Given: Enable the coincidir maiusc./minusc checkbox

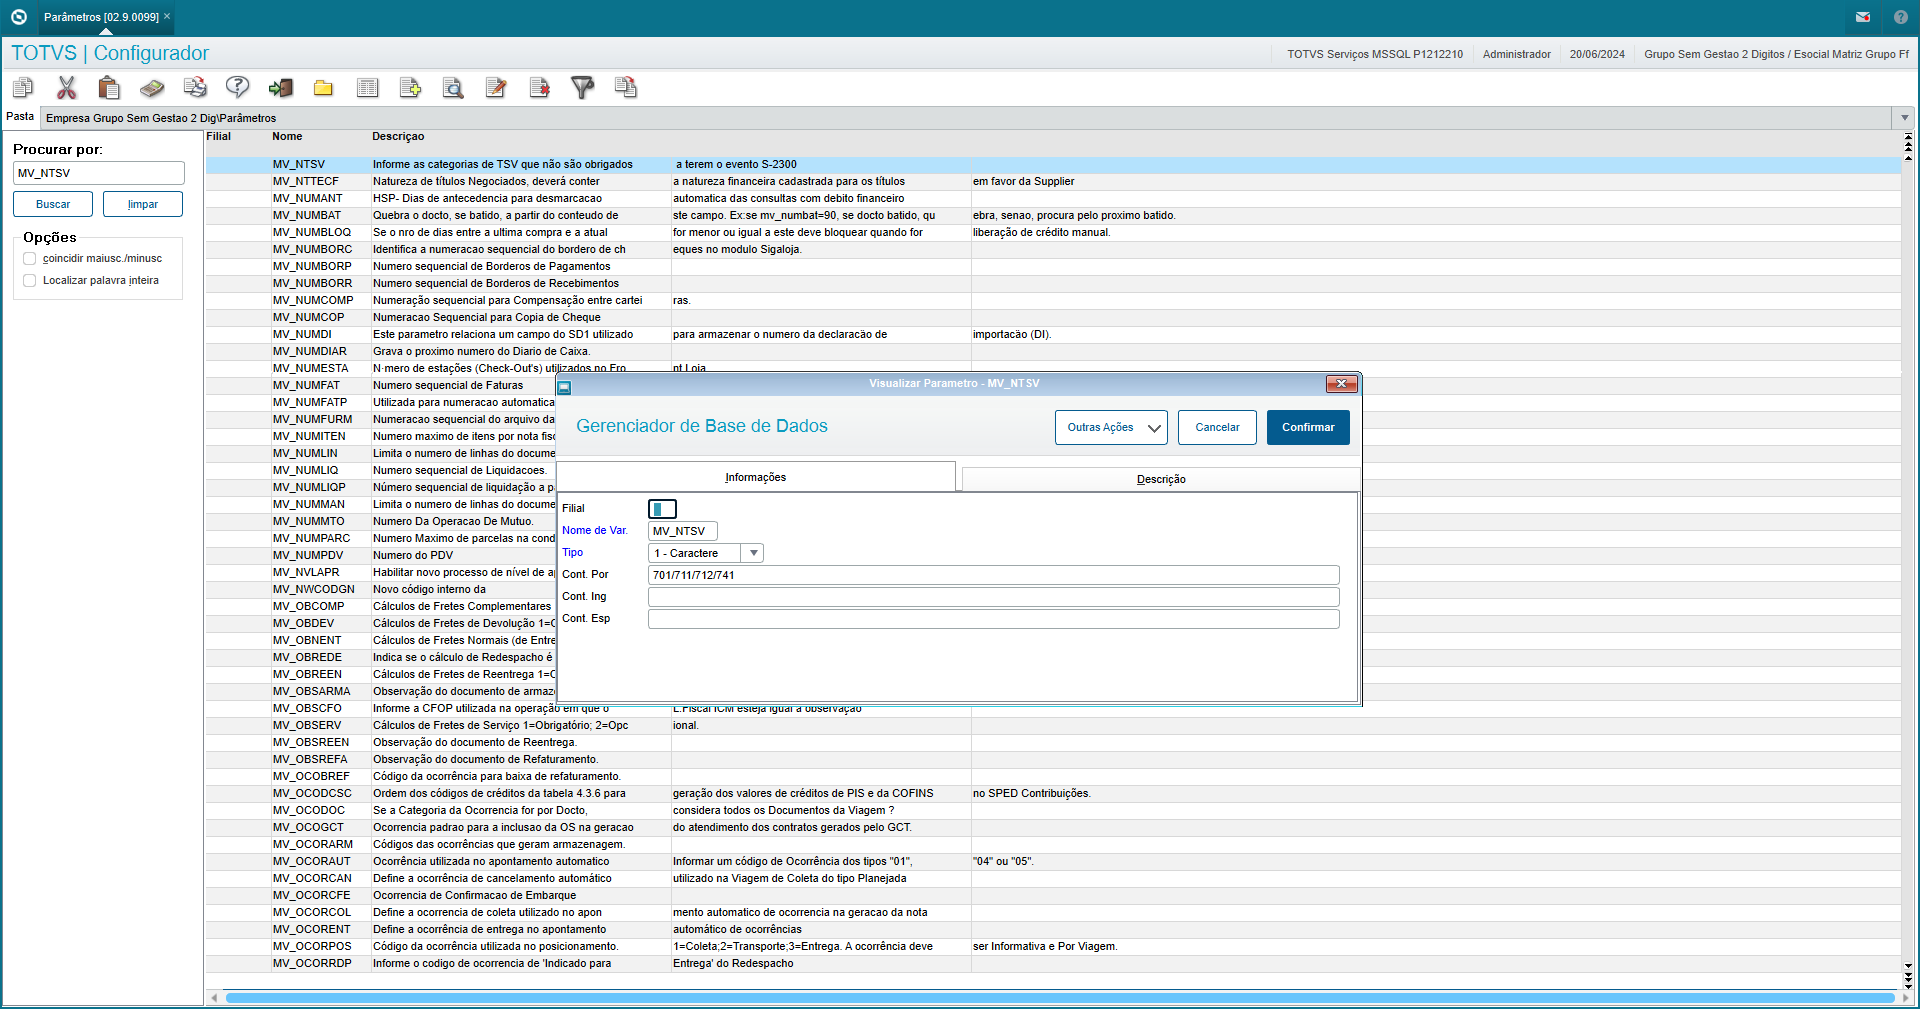Looking at the screenshot, I should point(30,259).
